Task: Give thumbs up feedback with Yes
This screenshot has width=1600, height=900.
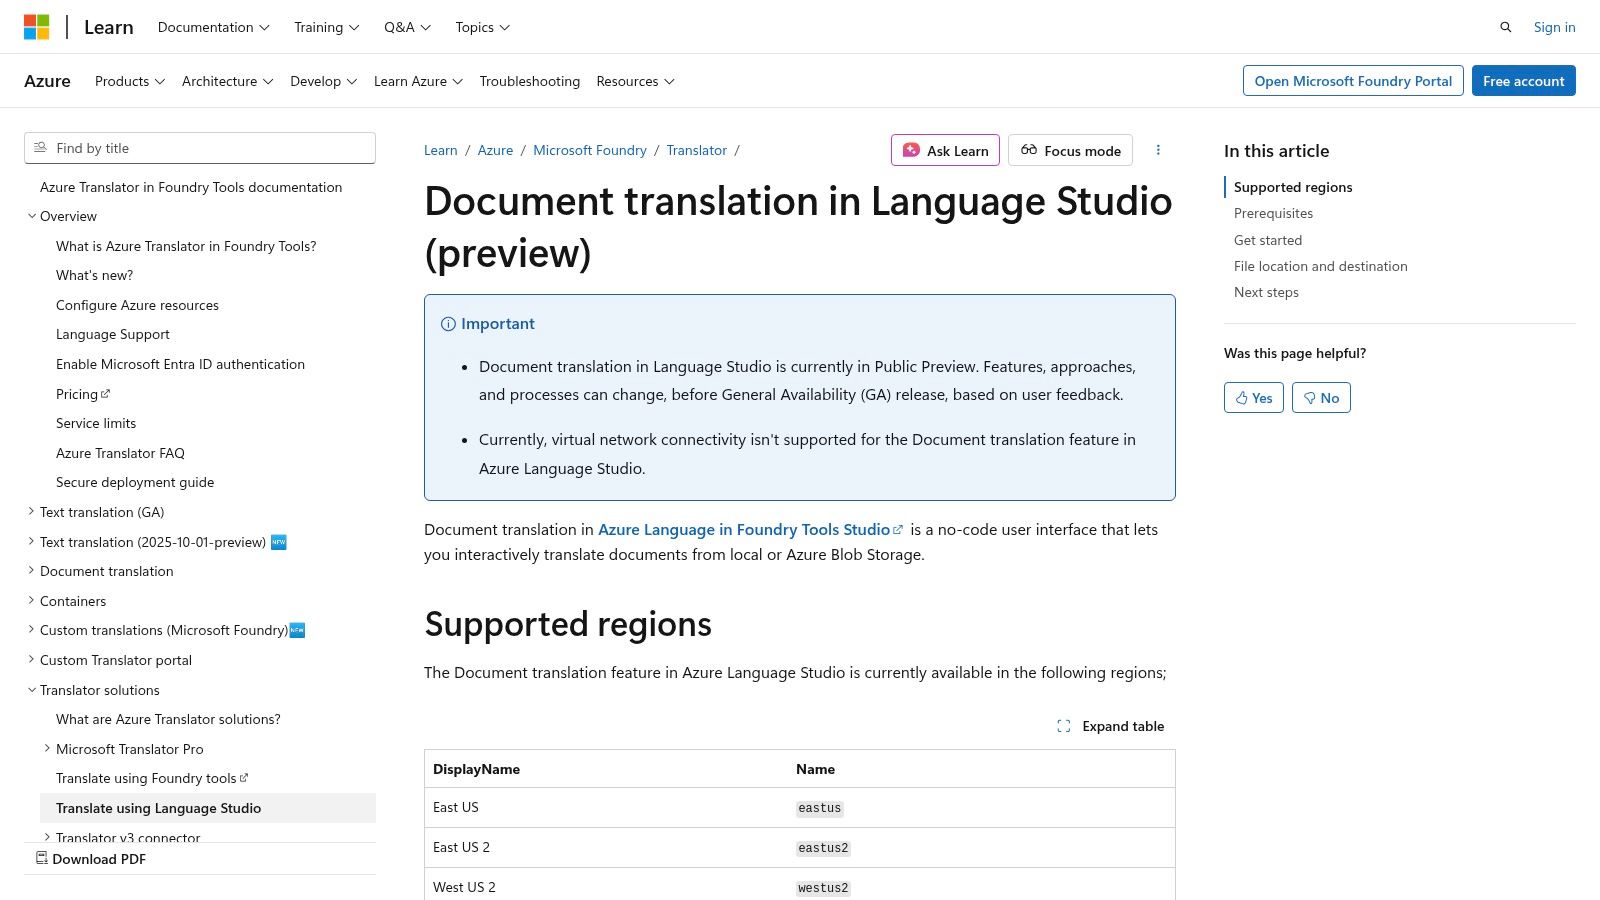Action: point(1253,397)
